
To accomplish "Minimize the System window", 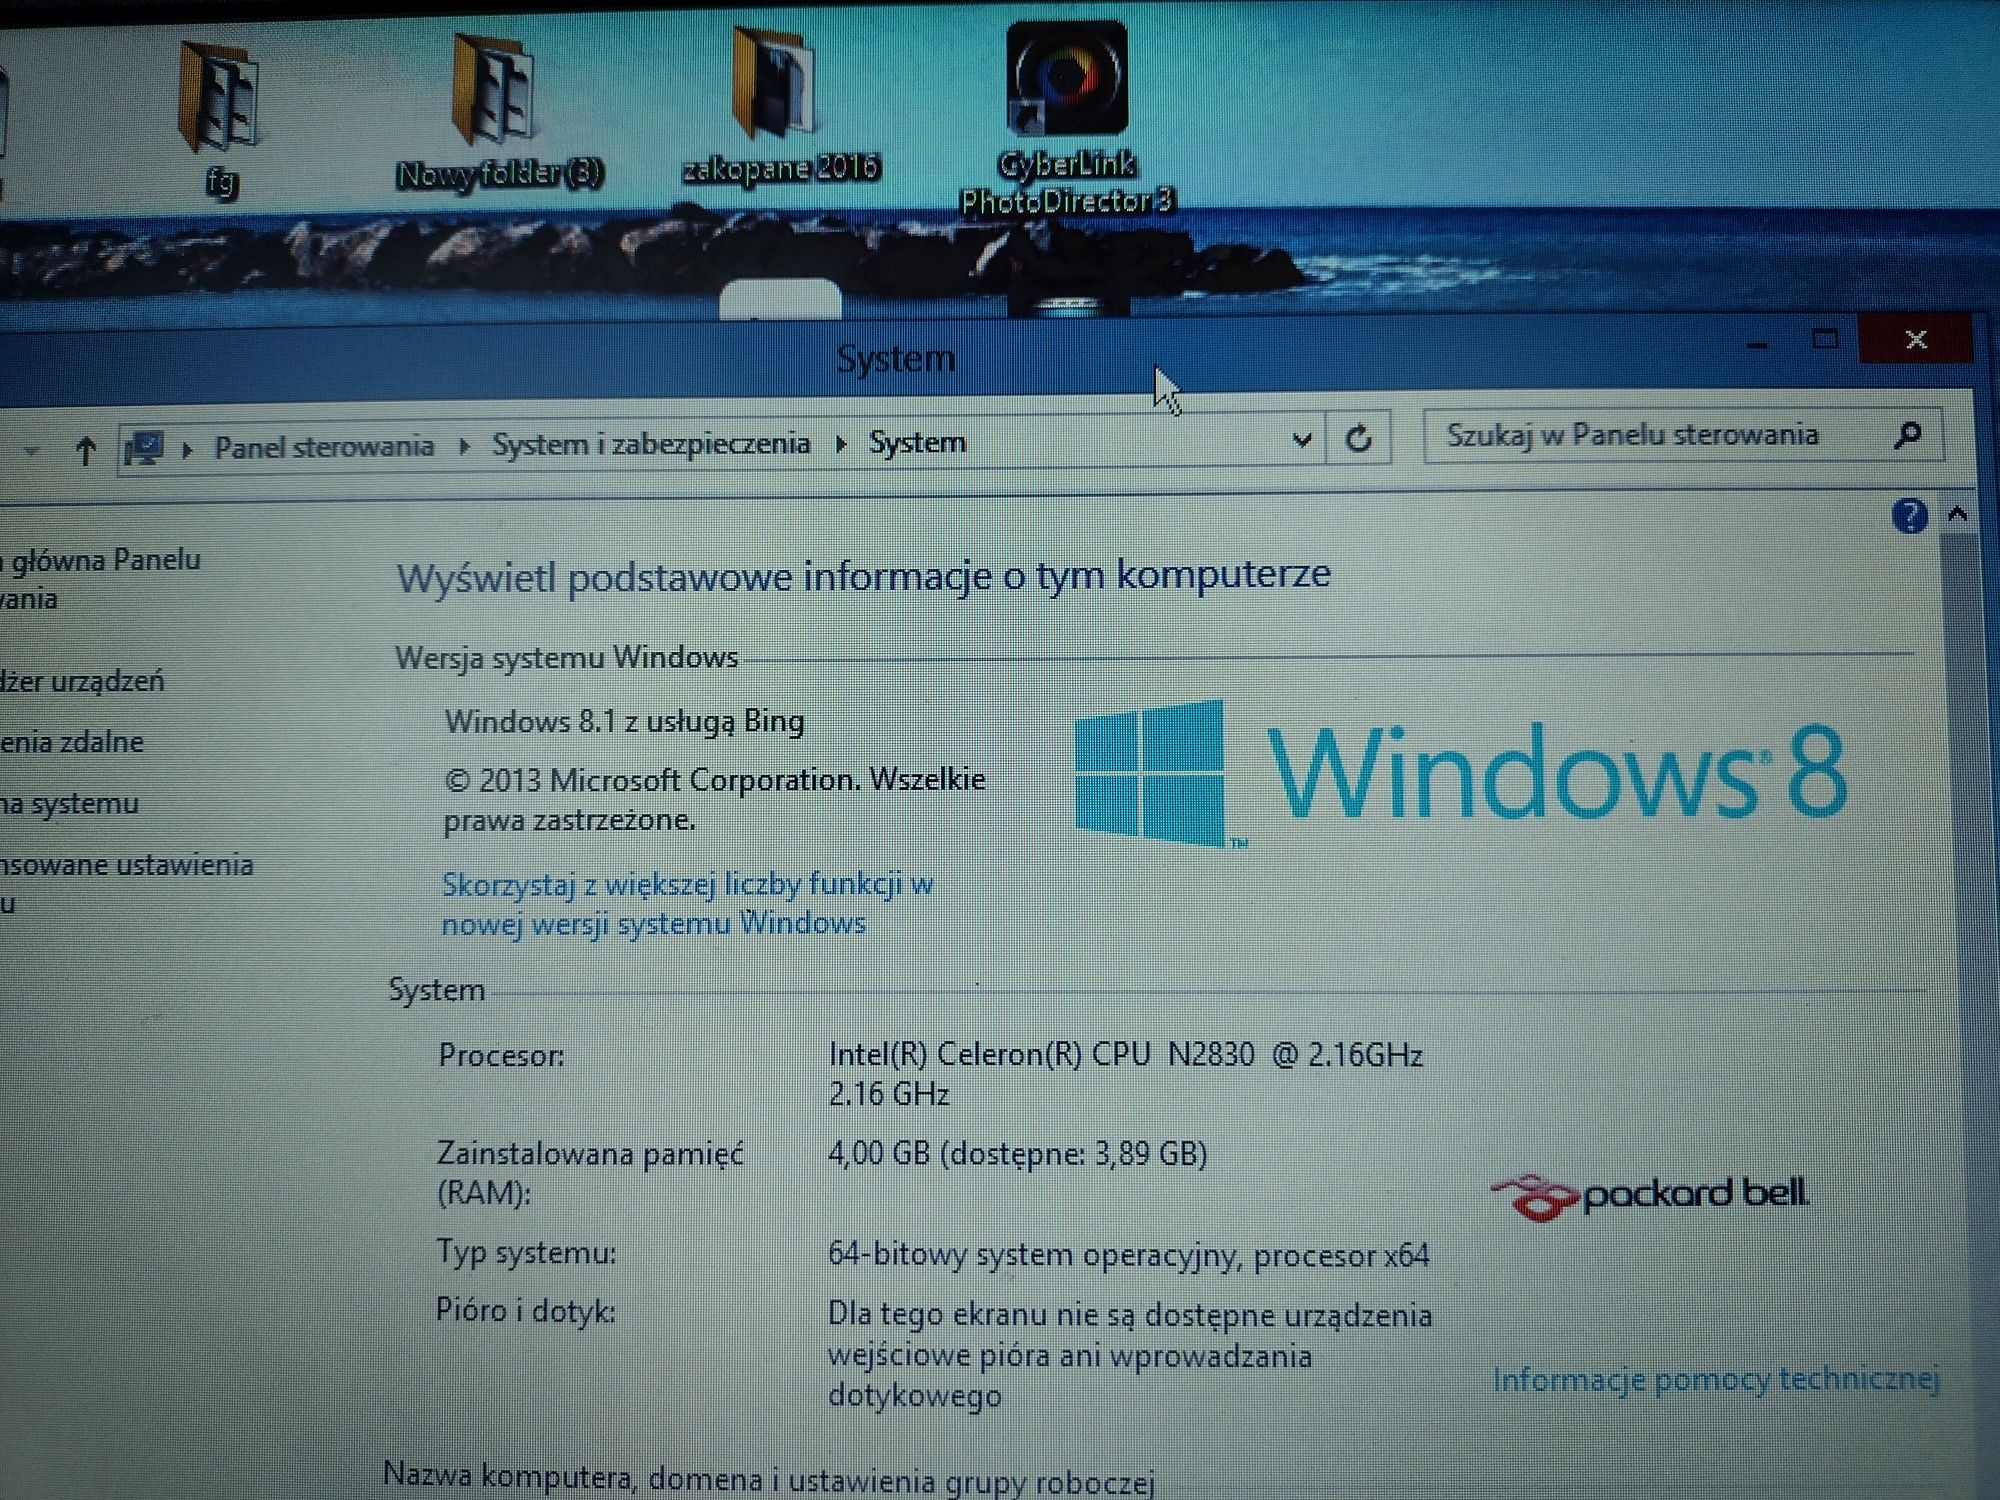I will coord(1757,343).
